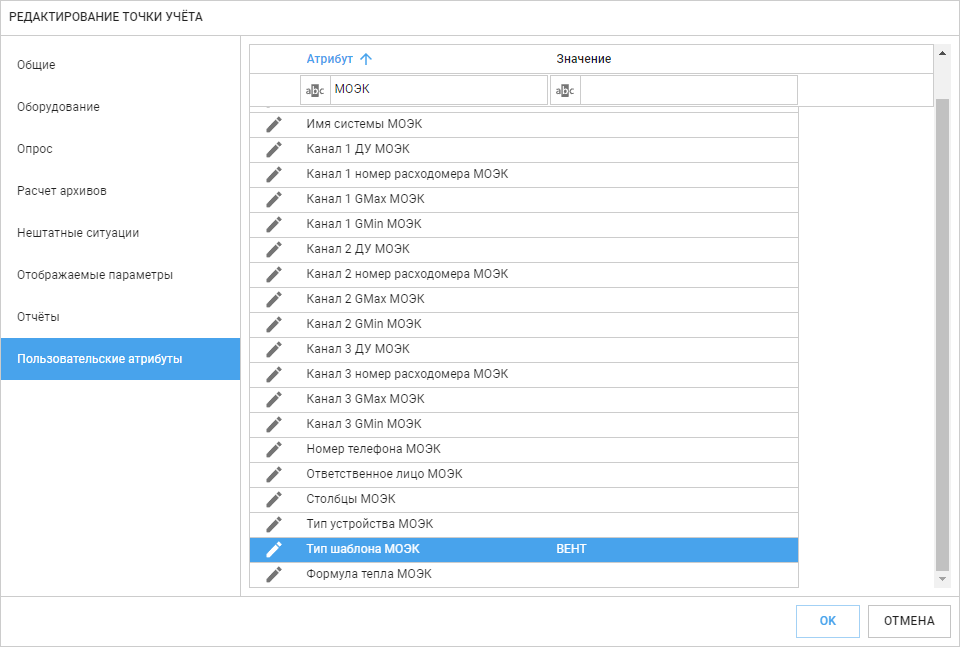The width and height of the screenshot is (960, 647).
Task: Select row 'Канал 3 номер расходомера МОЭК'
Action: (524, 374)
